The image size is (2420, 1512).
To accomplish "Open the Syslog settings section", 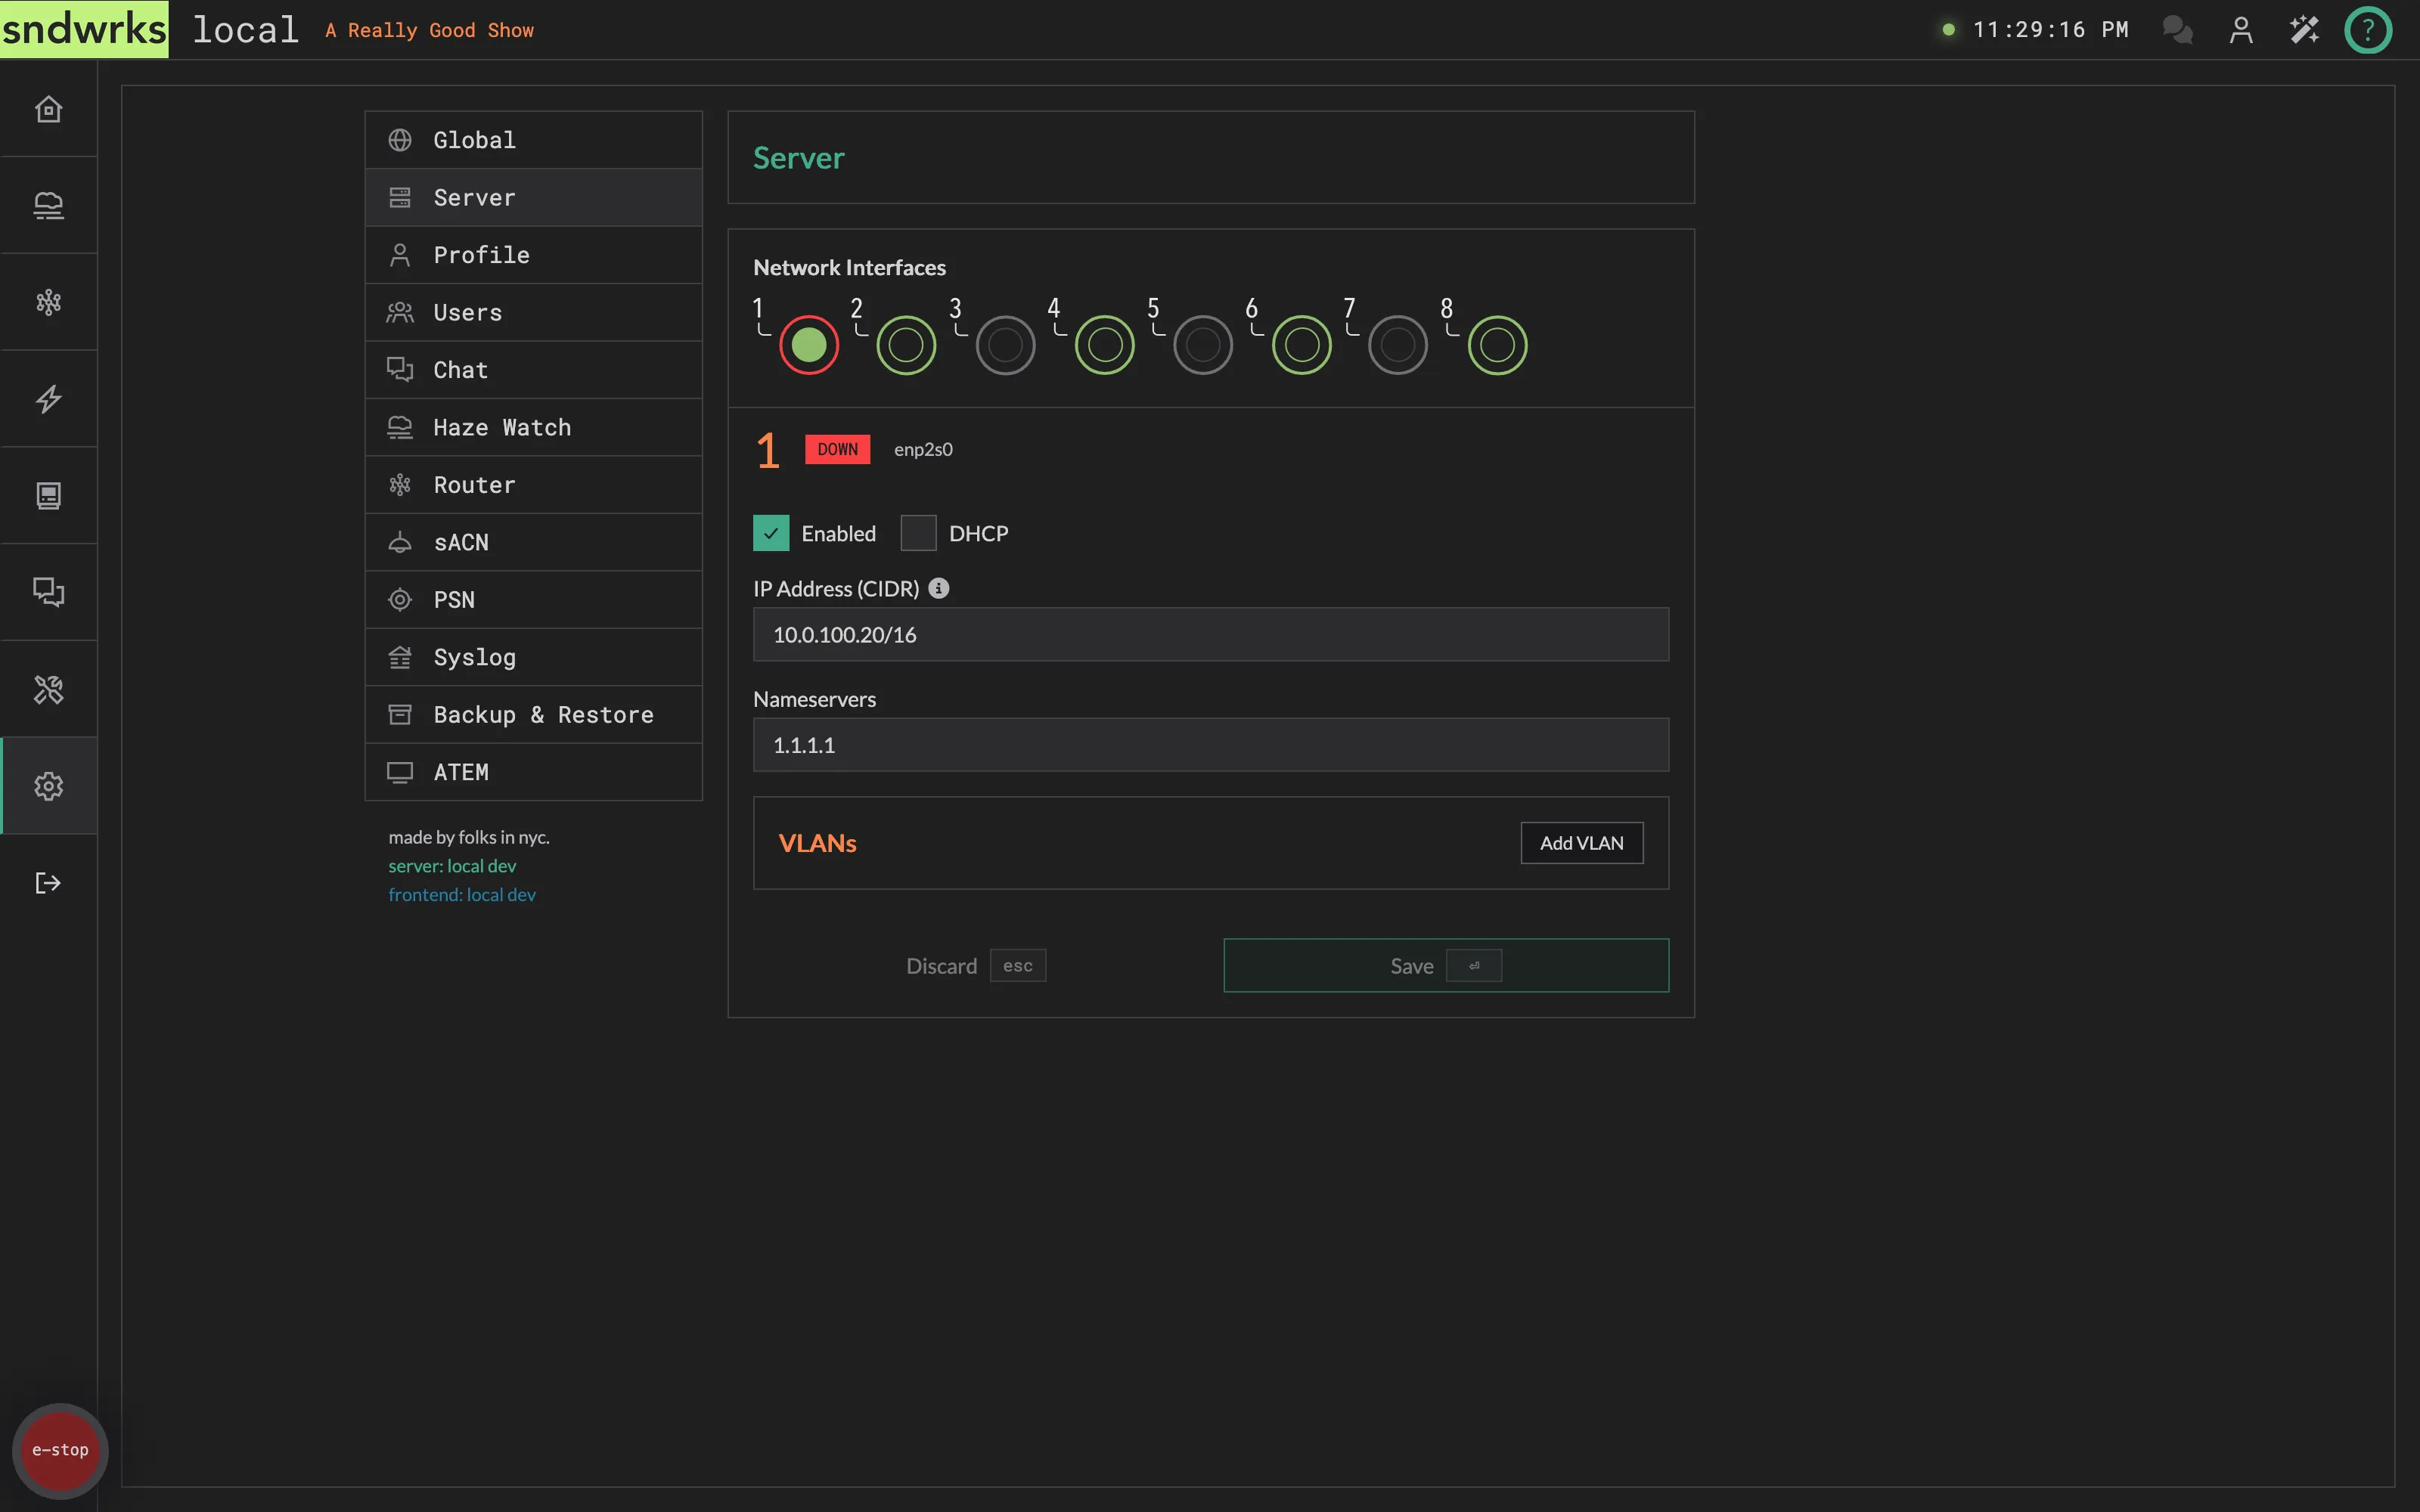I will pos(534,657).
